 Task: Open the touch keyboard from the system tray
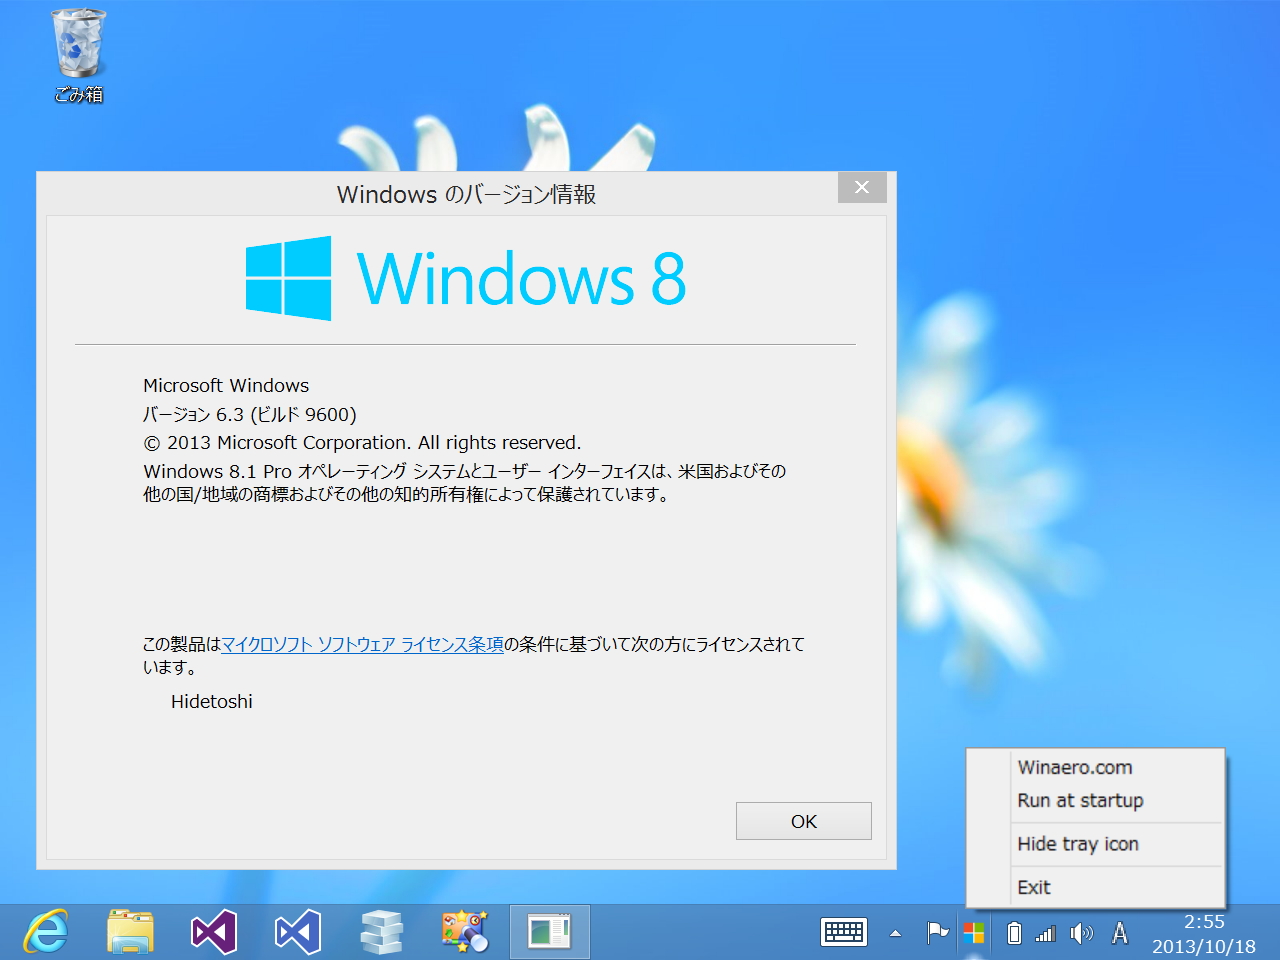[x=843, y=931]
